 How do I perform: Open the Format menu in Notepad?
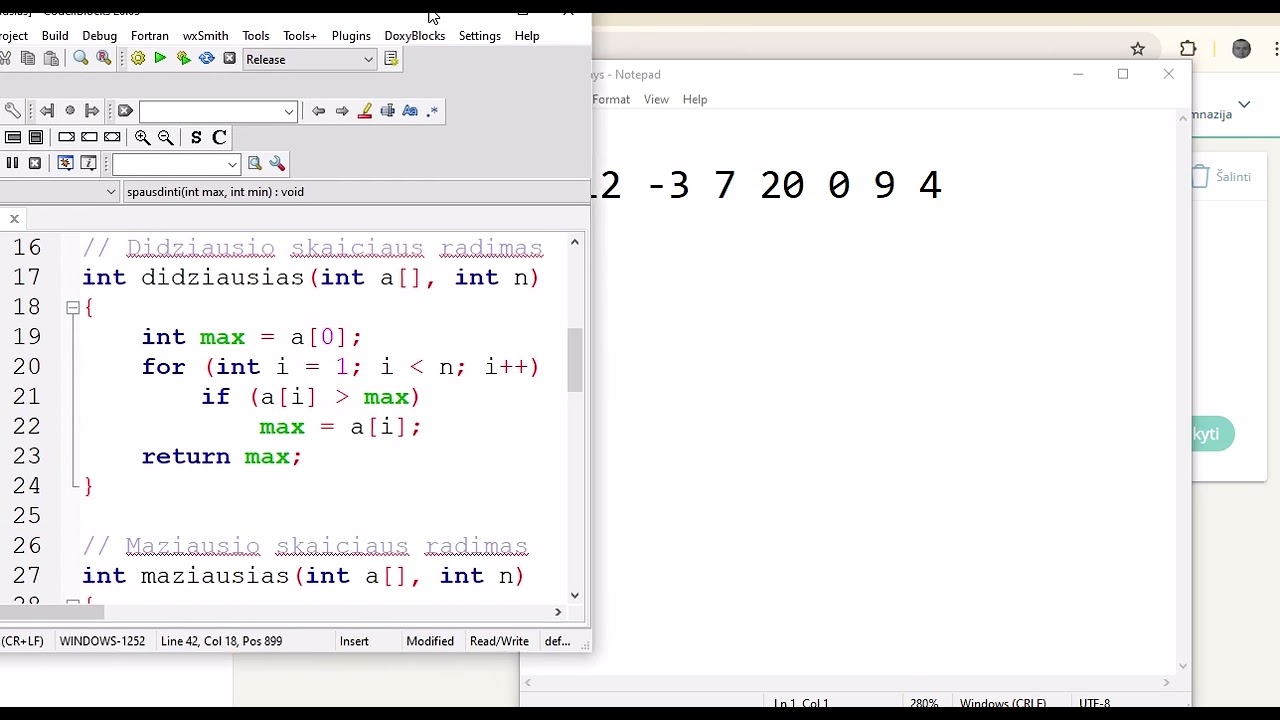[x=611, y=100]
